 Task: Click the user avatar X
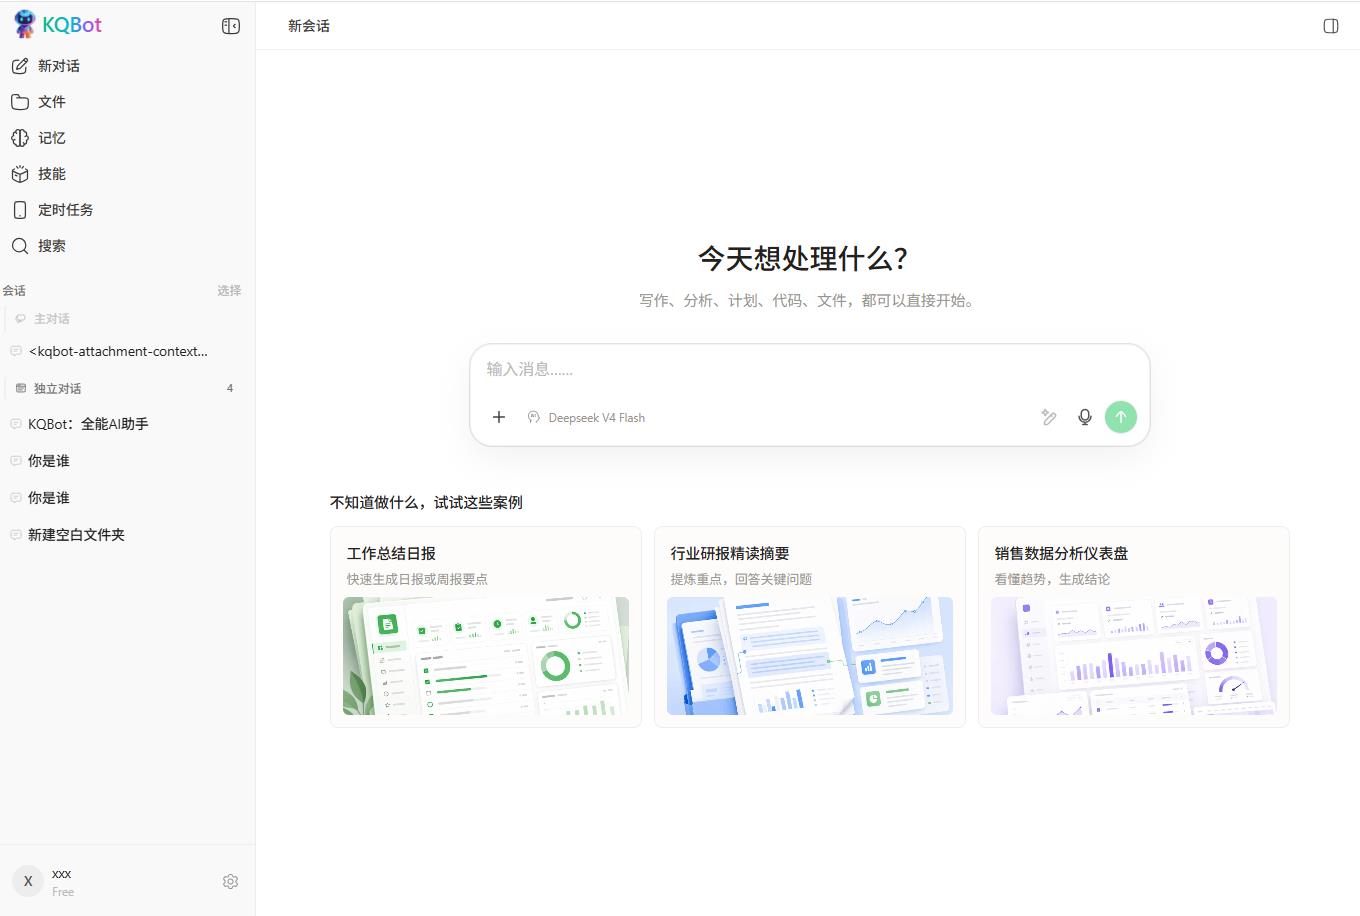tap(28, 881)
